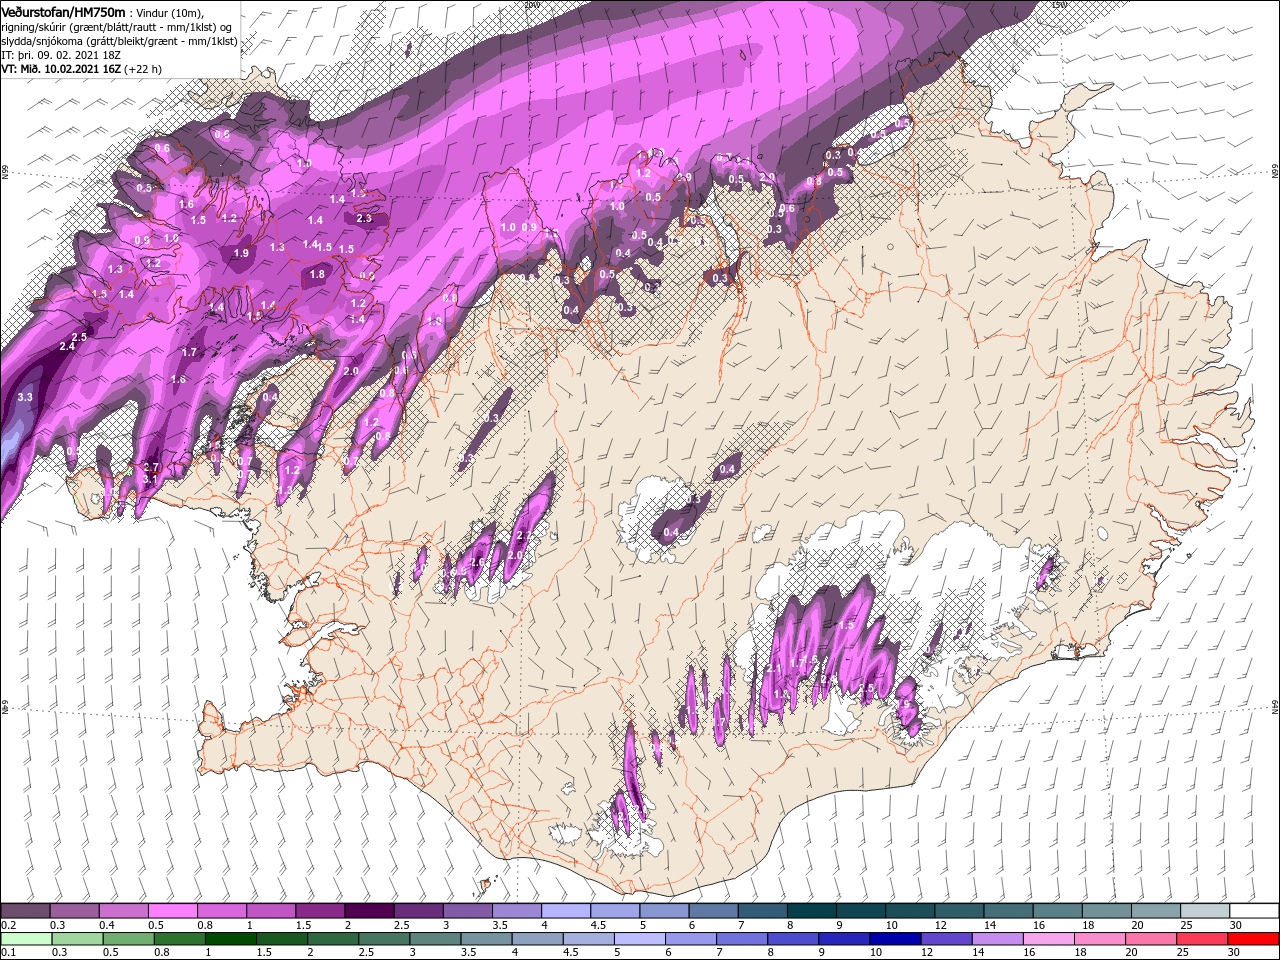Click the "1.9" precipitation value on the map
The width and height of the screenshot is (1280, 960).
(x=241, y=254)
